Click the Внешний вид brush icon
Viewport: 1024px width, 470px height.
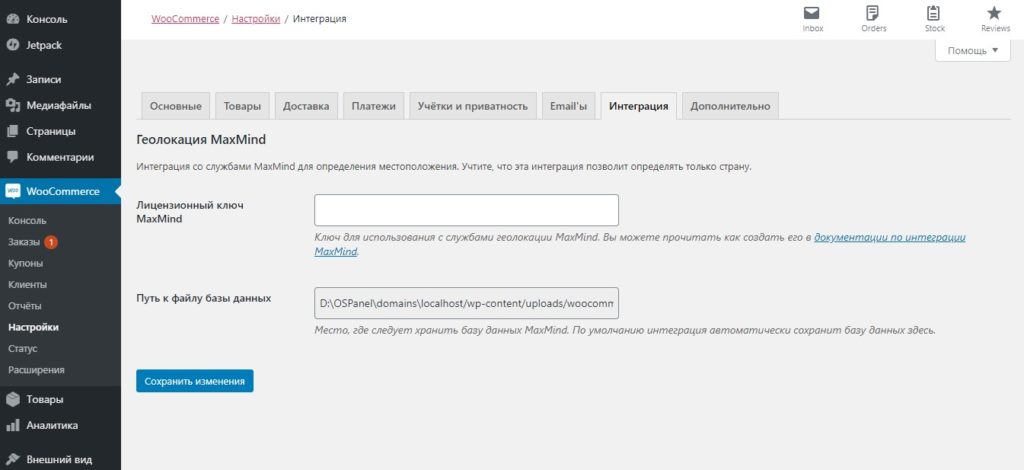(x=12, y=460)
